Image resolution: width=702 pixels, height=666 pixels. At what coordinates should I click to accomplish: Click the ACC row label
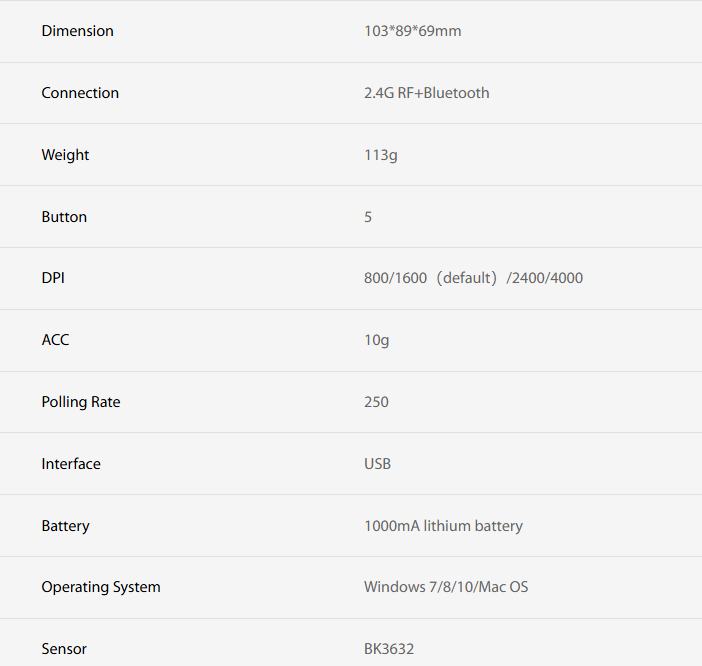click(x=55, y=340)
